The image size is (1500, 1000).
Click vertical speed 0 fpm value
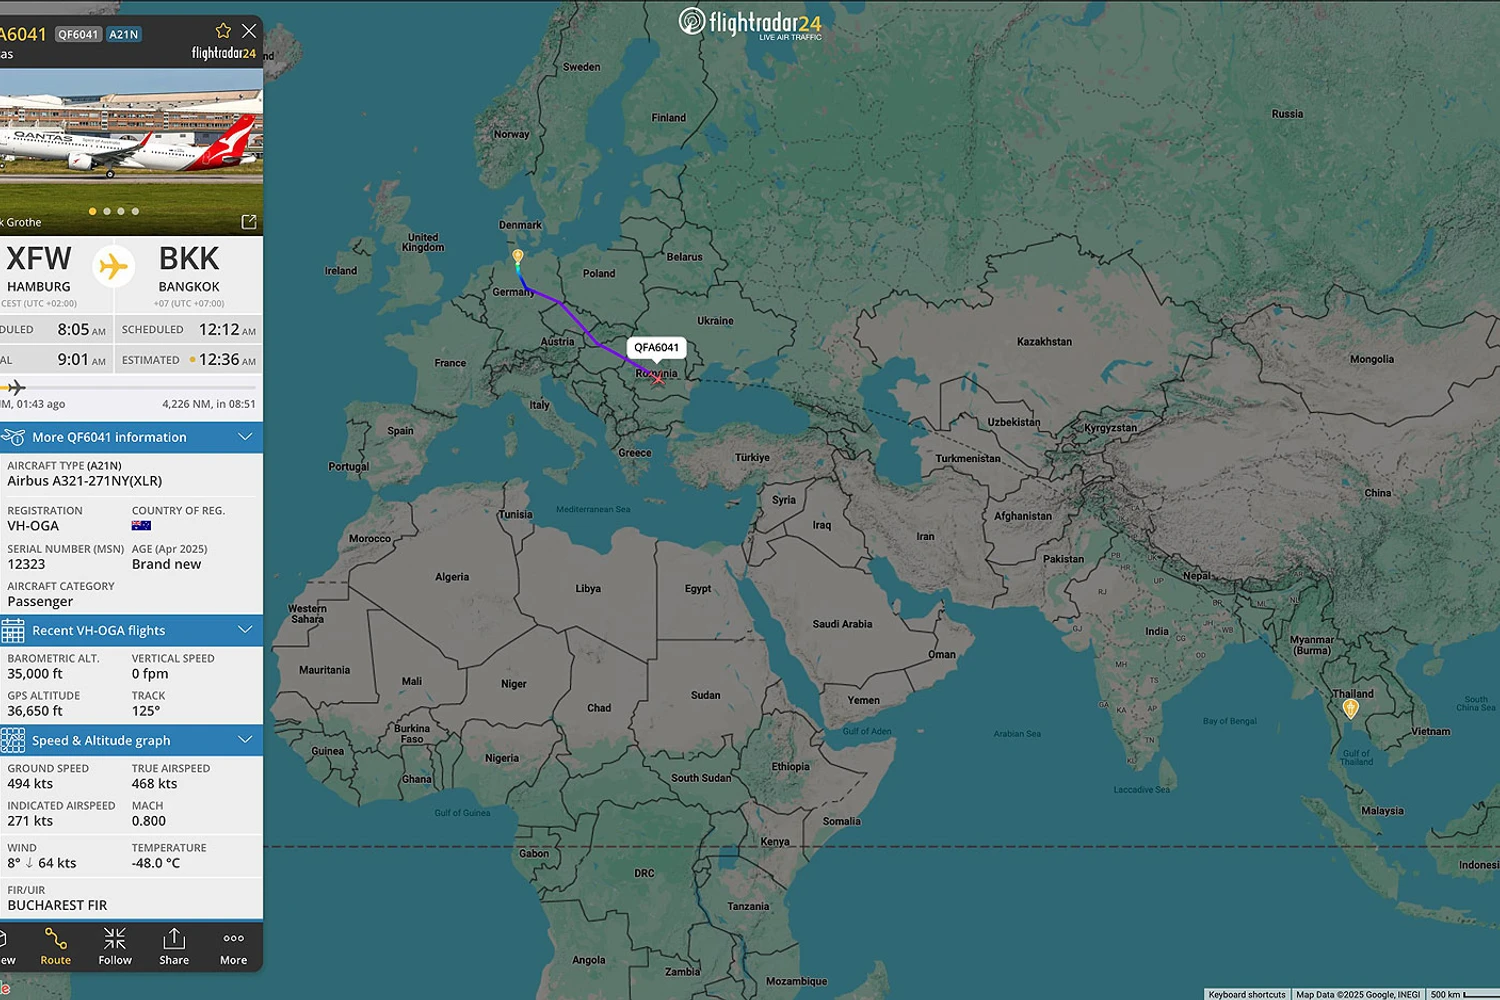pos(150,674)
